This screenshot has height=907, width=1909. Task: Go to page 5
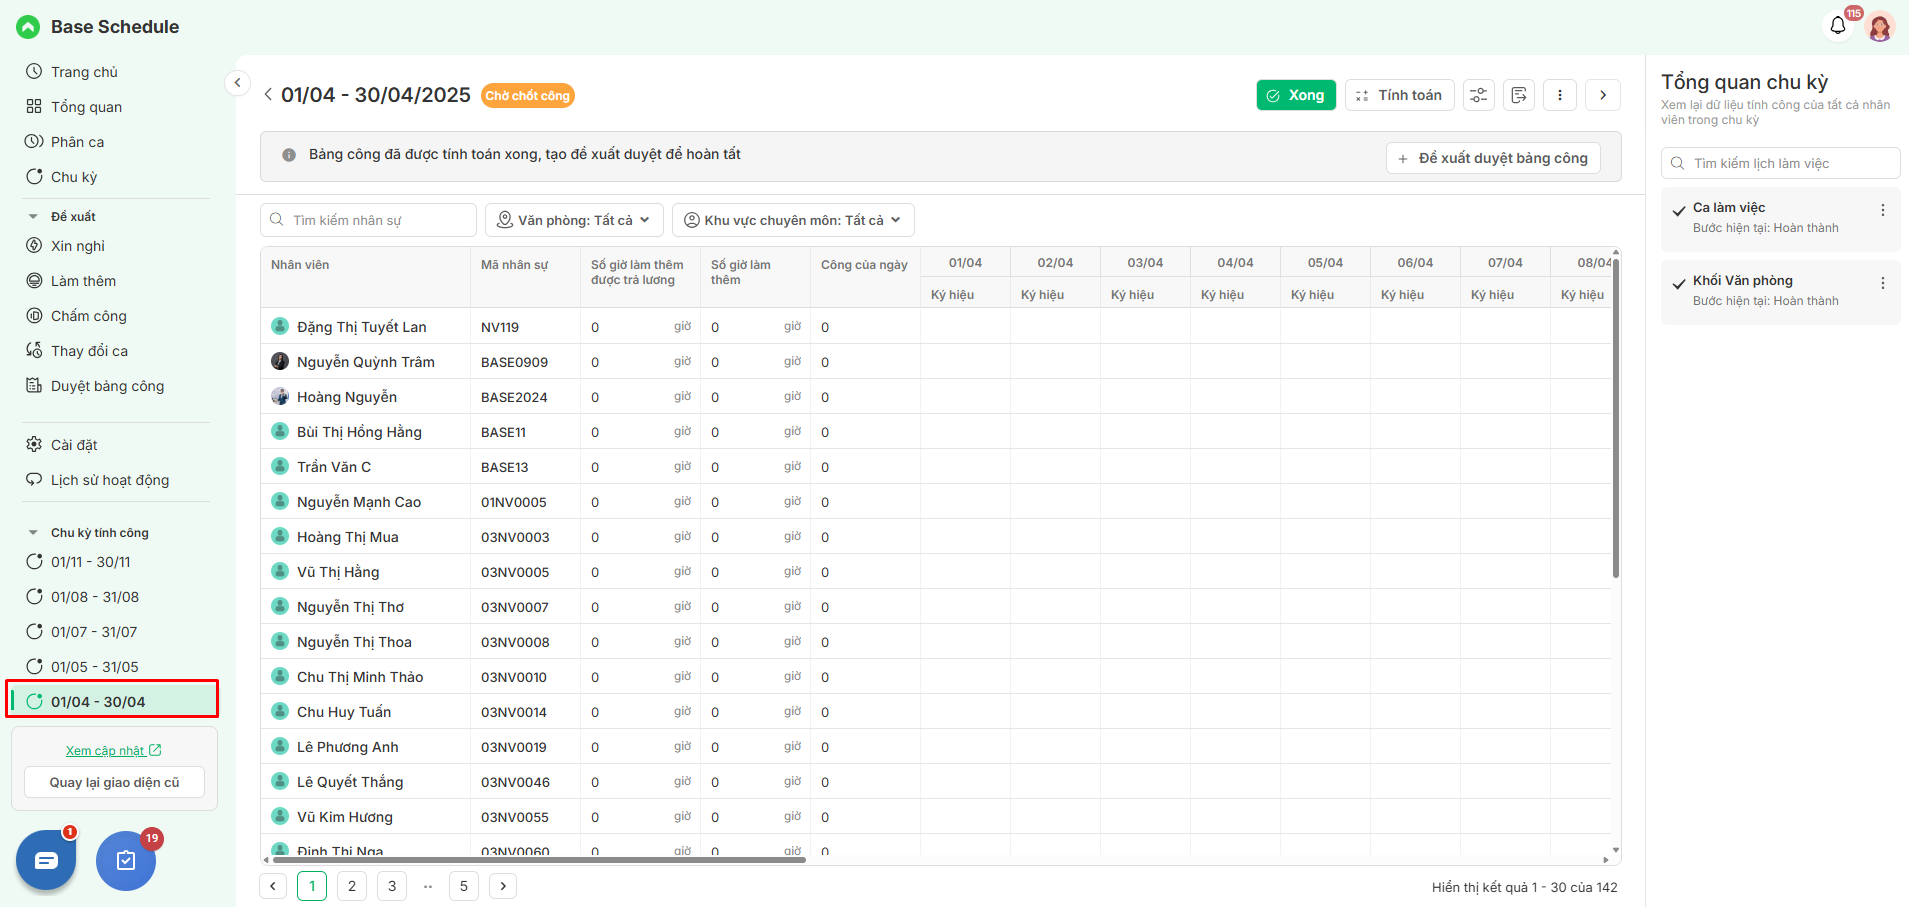point(464,886)
